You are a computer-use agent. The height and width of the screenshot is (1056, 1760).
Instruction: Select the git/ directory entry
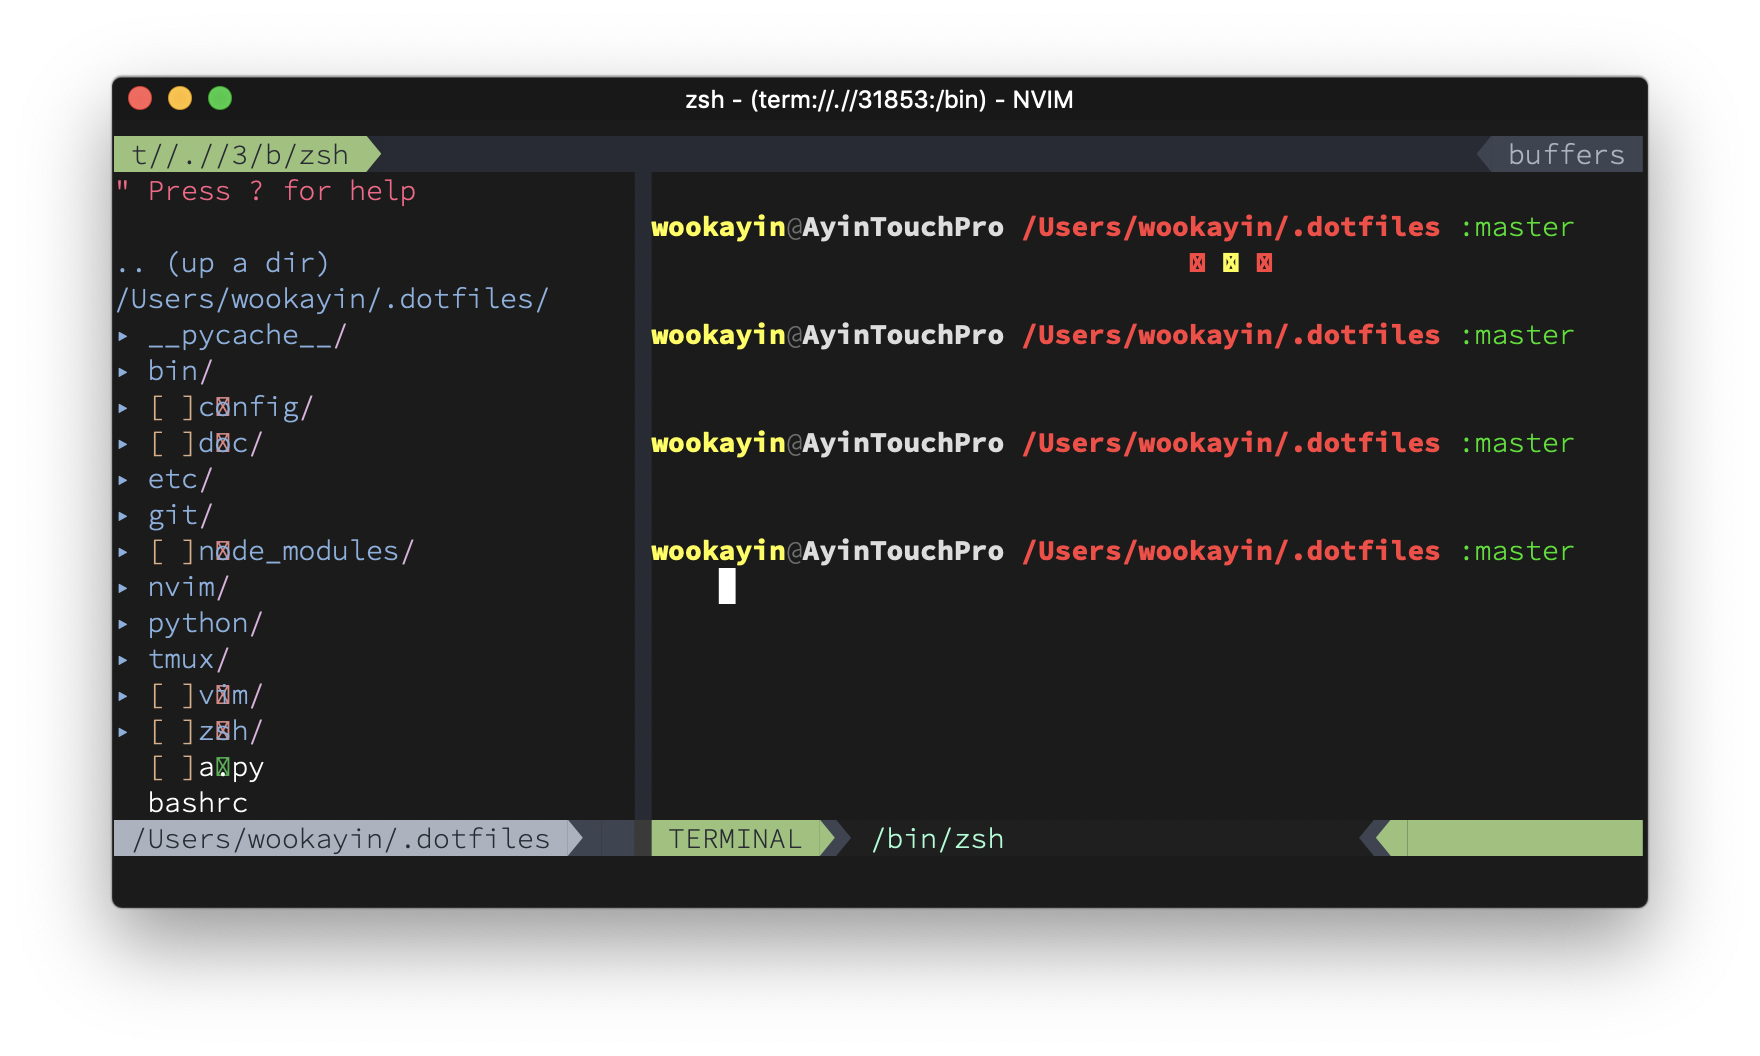(180, 516)
